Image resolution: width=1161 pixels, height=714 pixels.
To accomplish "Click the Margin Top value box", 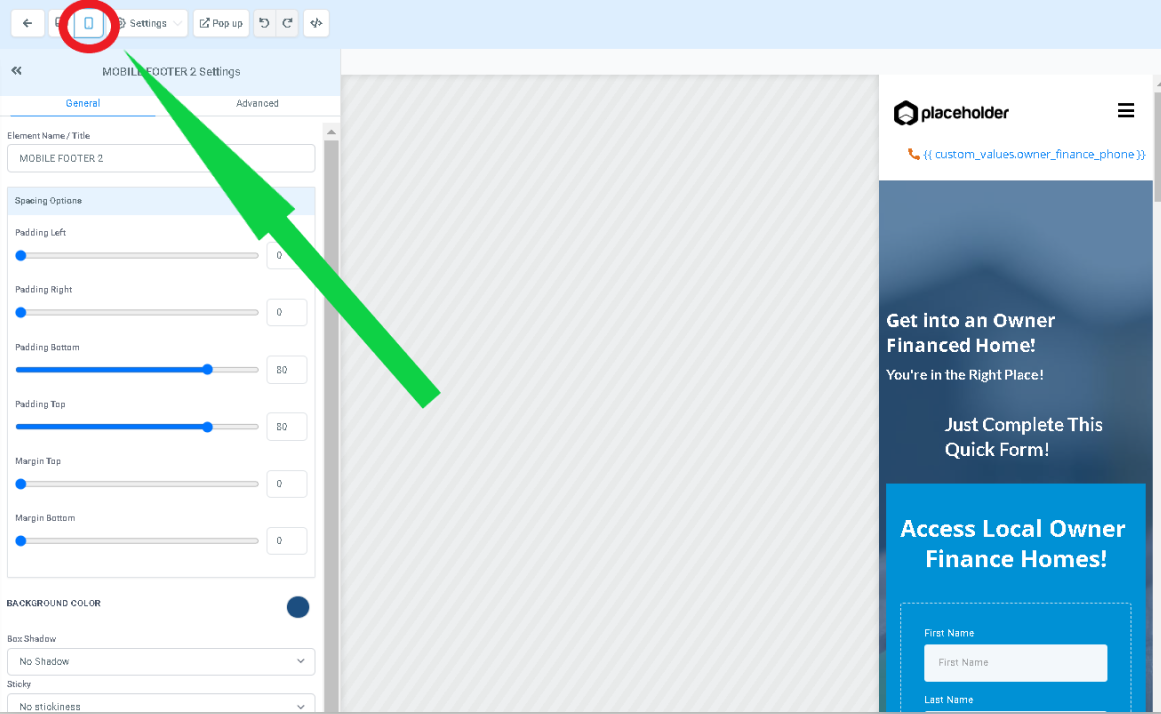I will point(287,484).
